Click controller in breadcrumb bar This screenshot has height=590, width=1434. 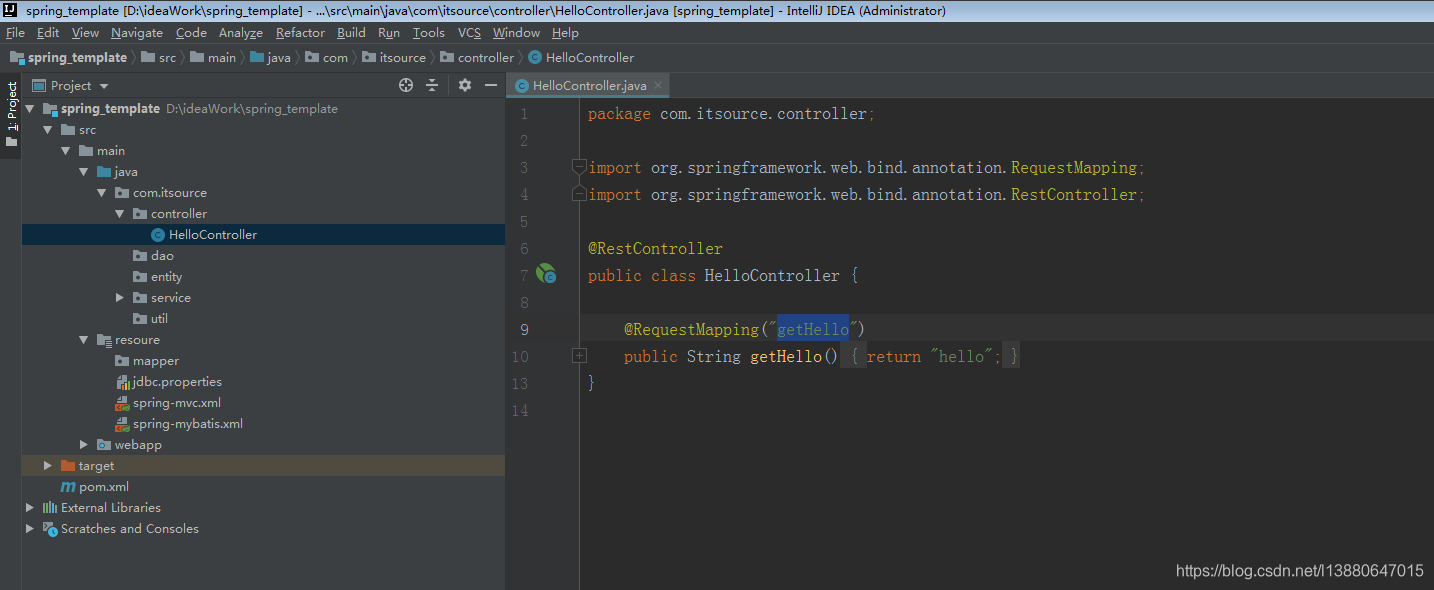(485, 58)
